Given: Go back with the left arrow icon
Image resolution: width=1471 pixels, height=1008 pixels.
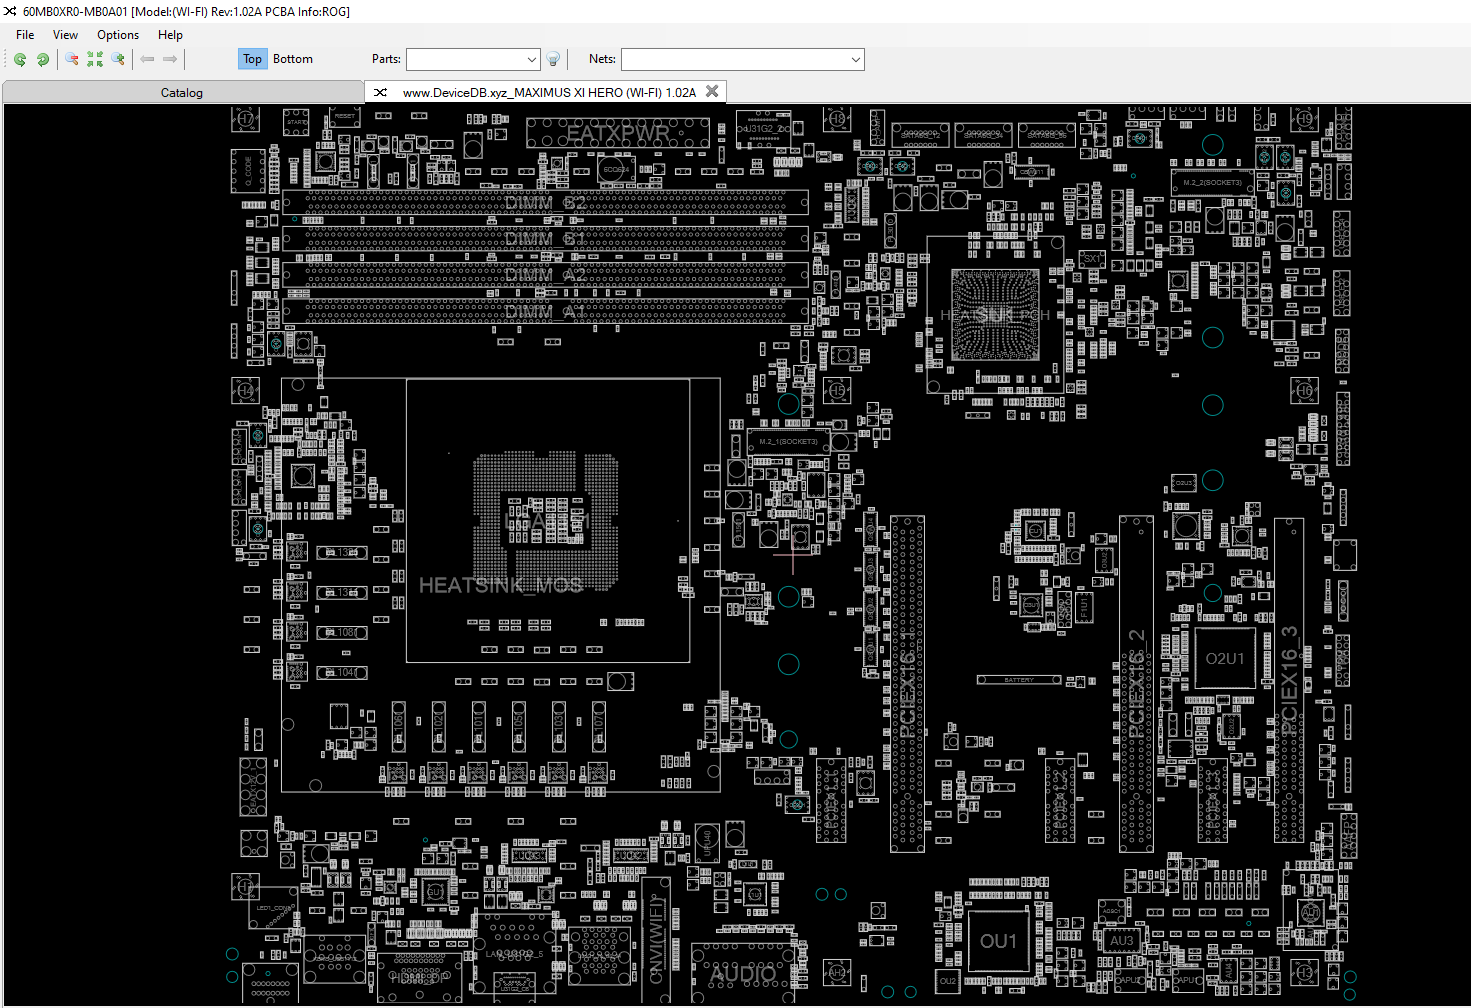Looking at the screenshot, I should tap(148, 59).
